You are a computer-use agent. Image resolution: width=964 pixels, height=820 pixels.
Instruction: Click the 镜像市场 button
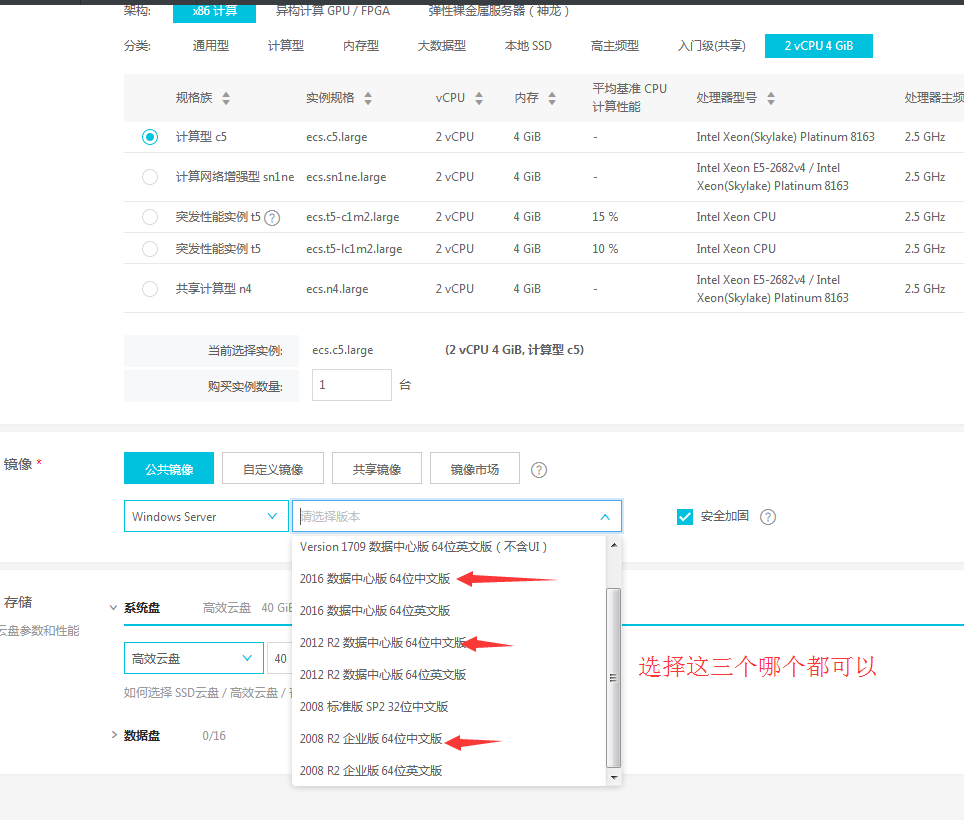474,469
